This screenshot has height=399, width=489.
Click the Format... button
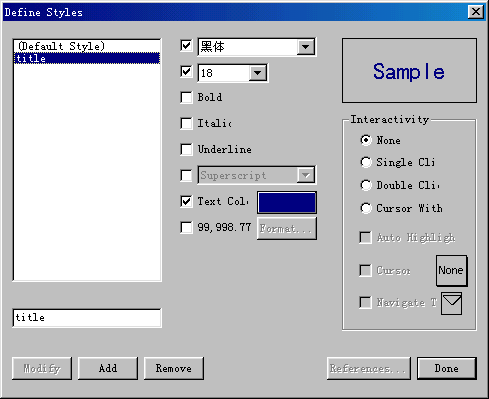[287, 228]
